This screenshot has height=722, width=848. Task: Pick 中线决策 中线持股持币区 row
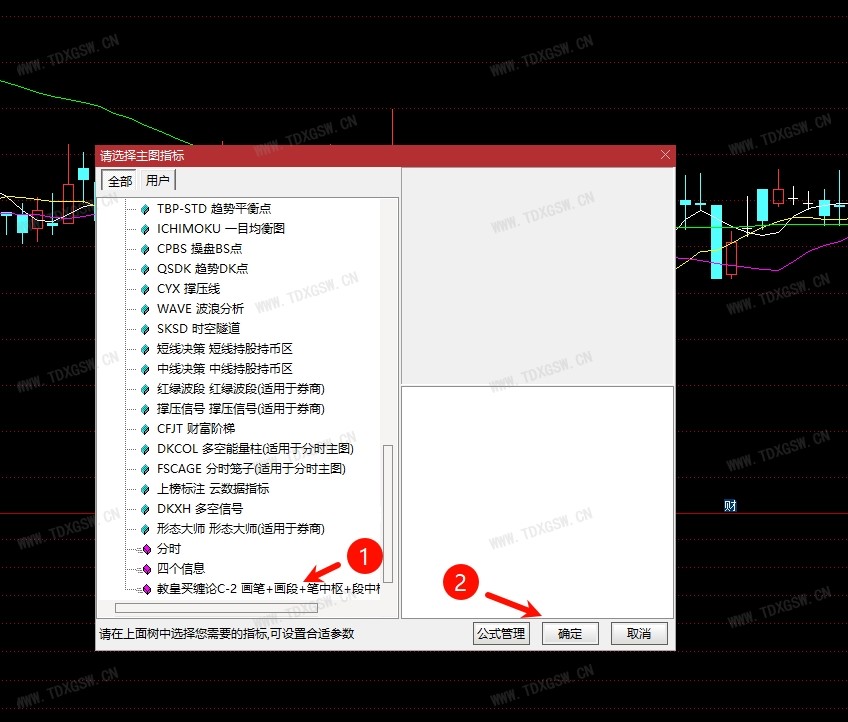[225, 369]
